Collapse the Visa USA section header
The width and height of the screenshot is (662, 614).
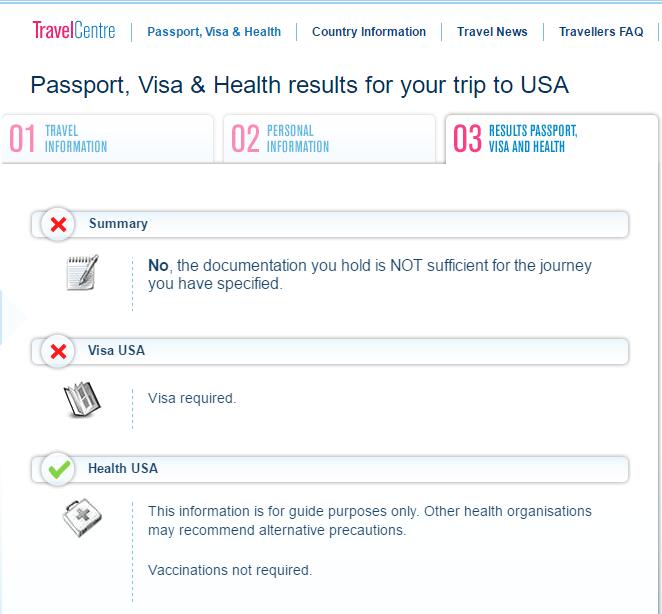[x=330, y=351]
